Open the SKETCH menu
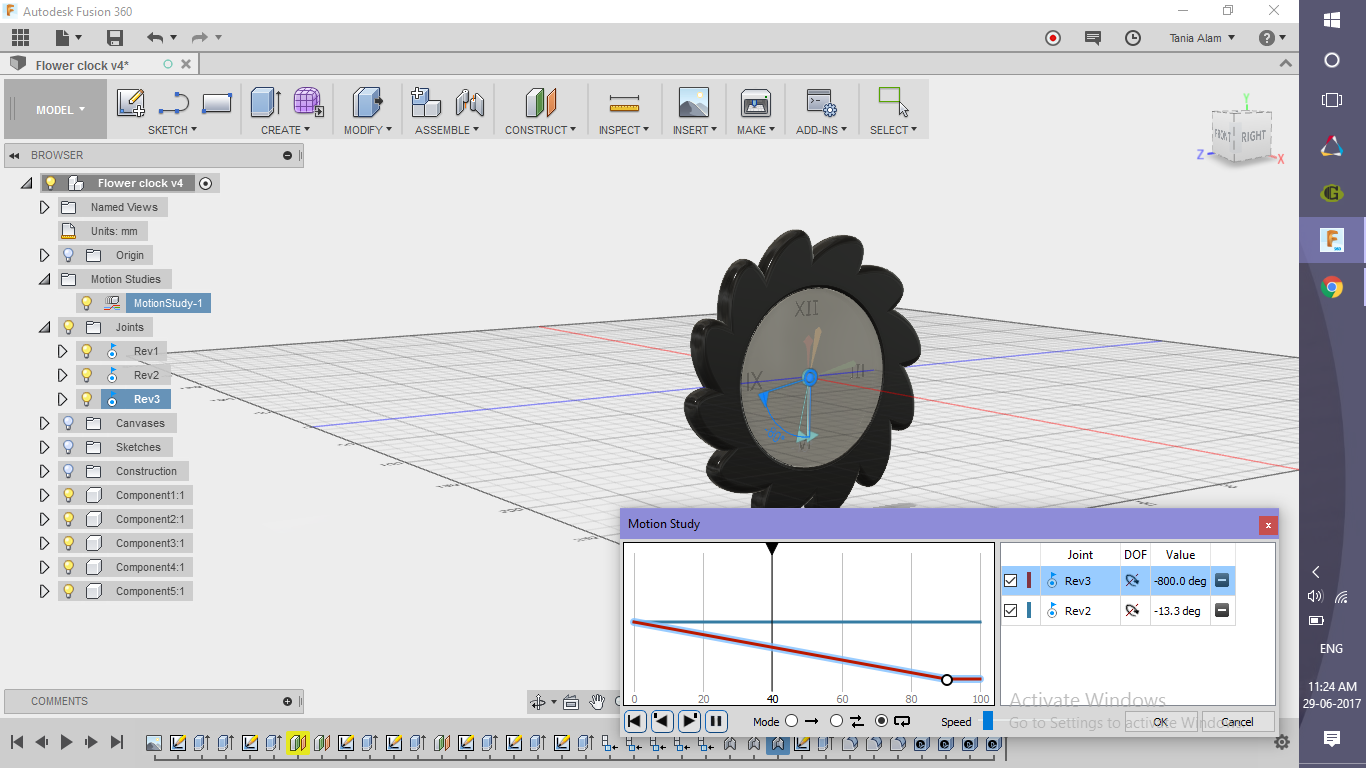The image size is (1366, 768). 172,130
